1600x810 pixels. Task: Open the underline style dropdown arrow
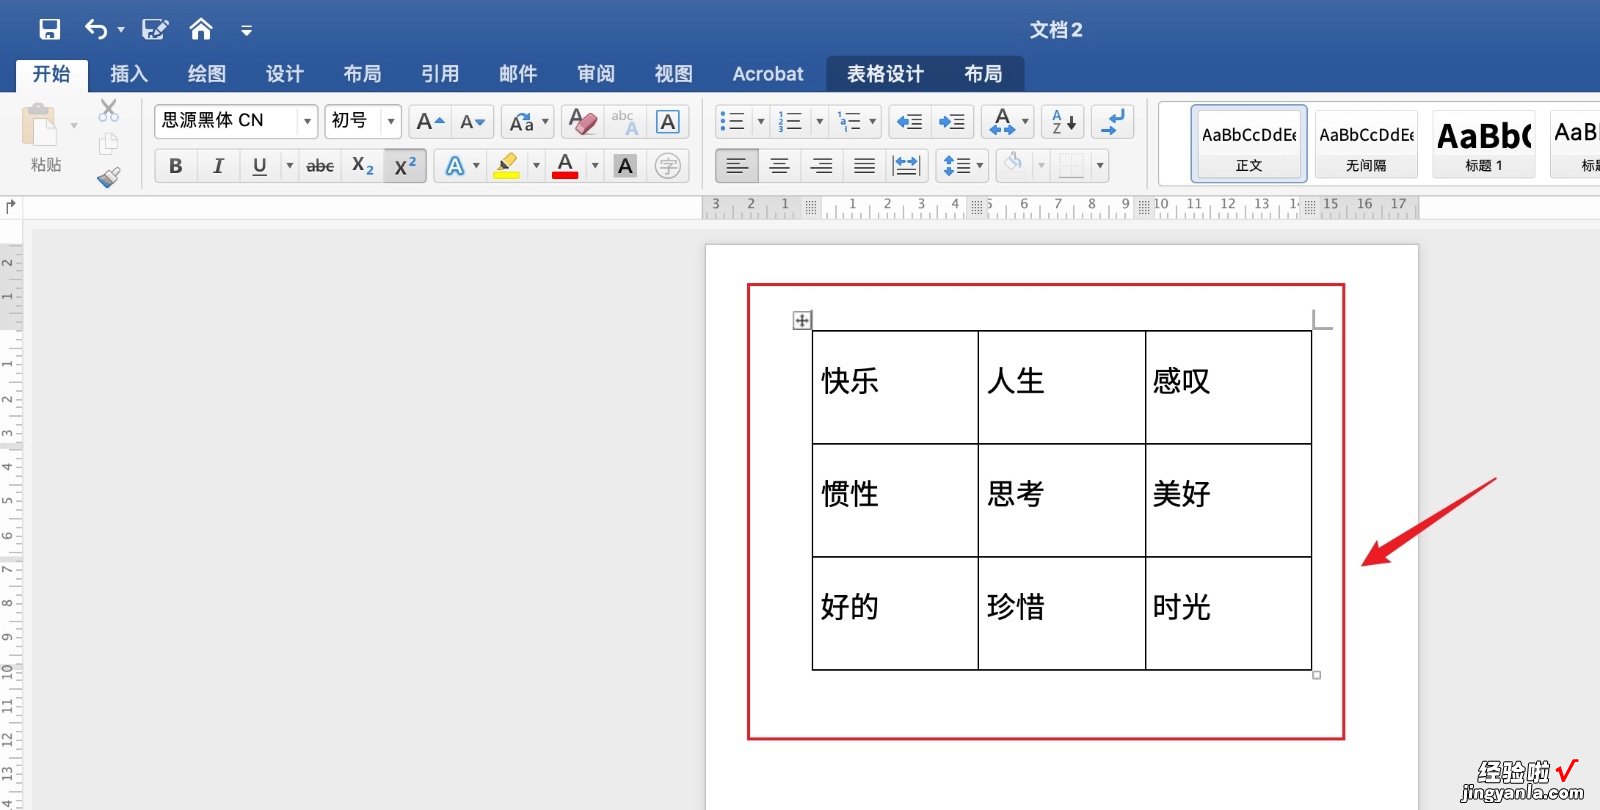[290, 166]
